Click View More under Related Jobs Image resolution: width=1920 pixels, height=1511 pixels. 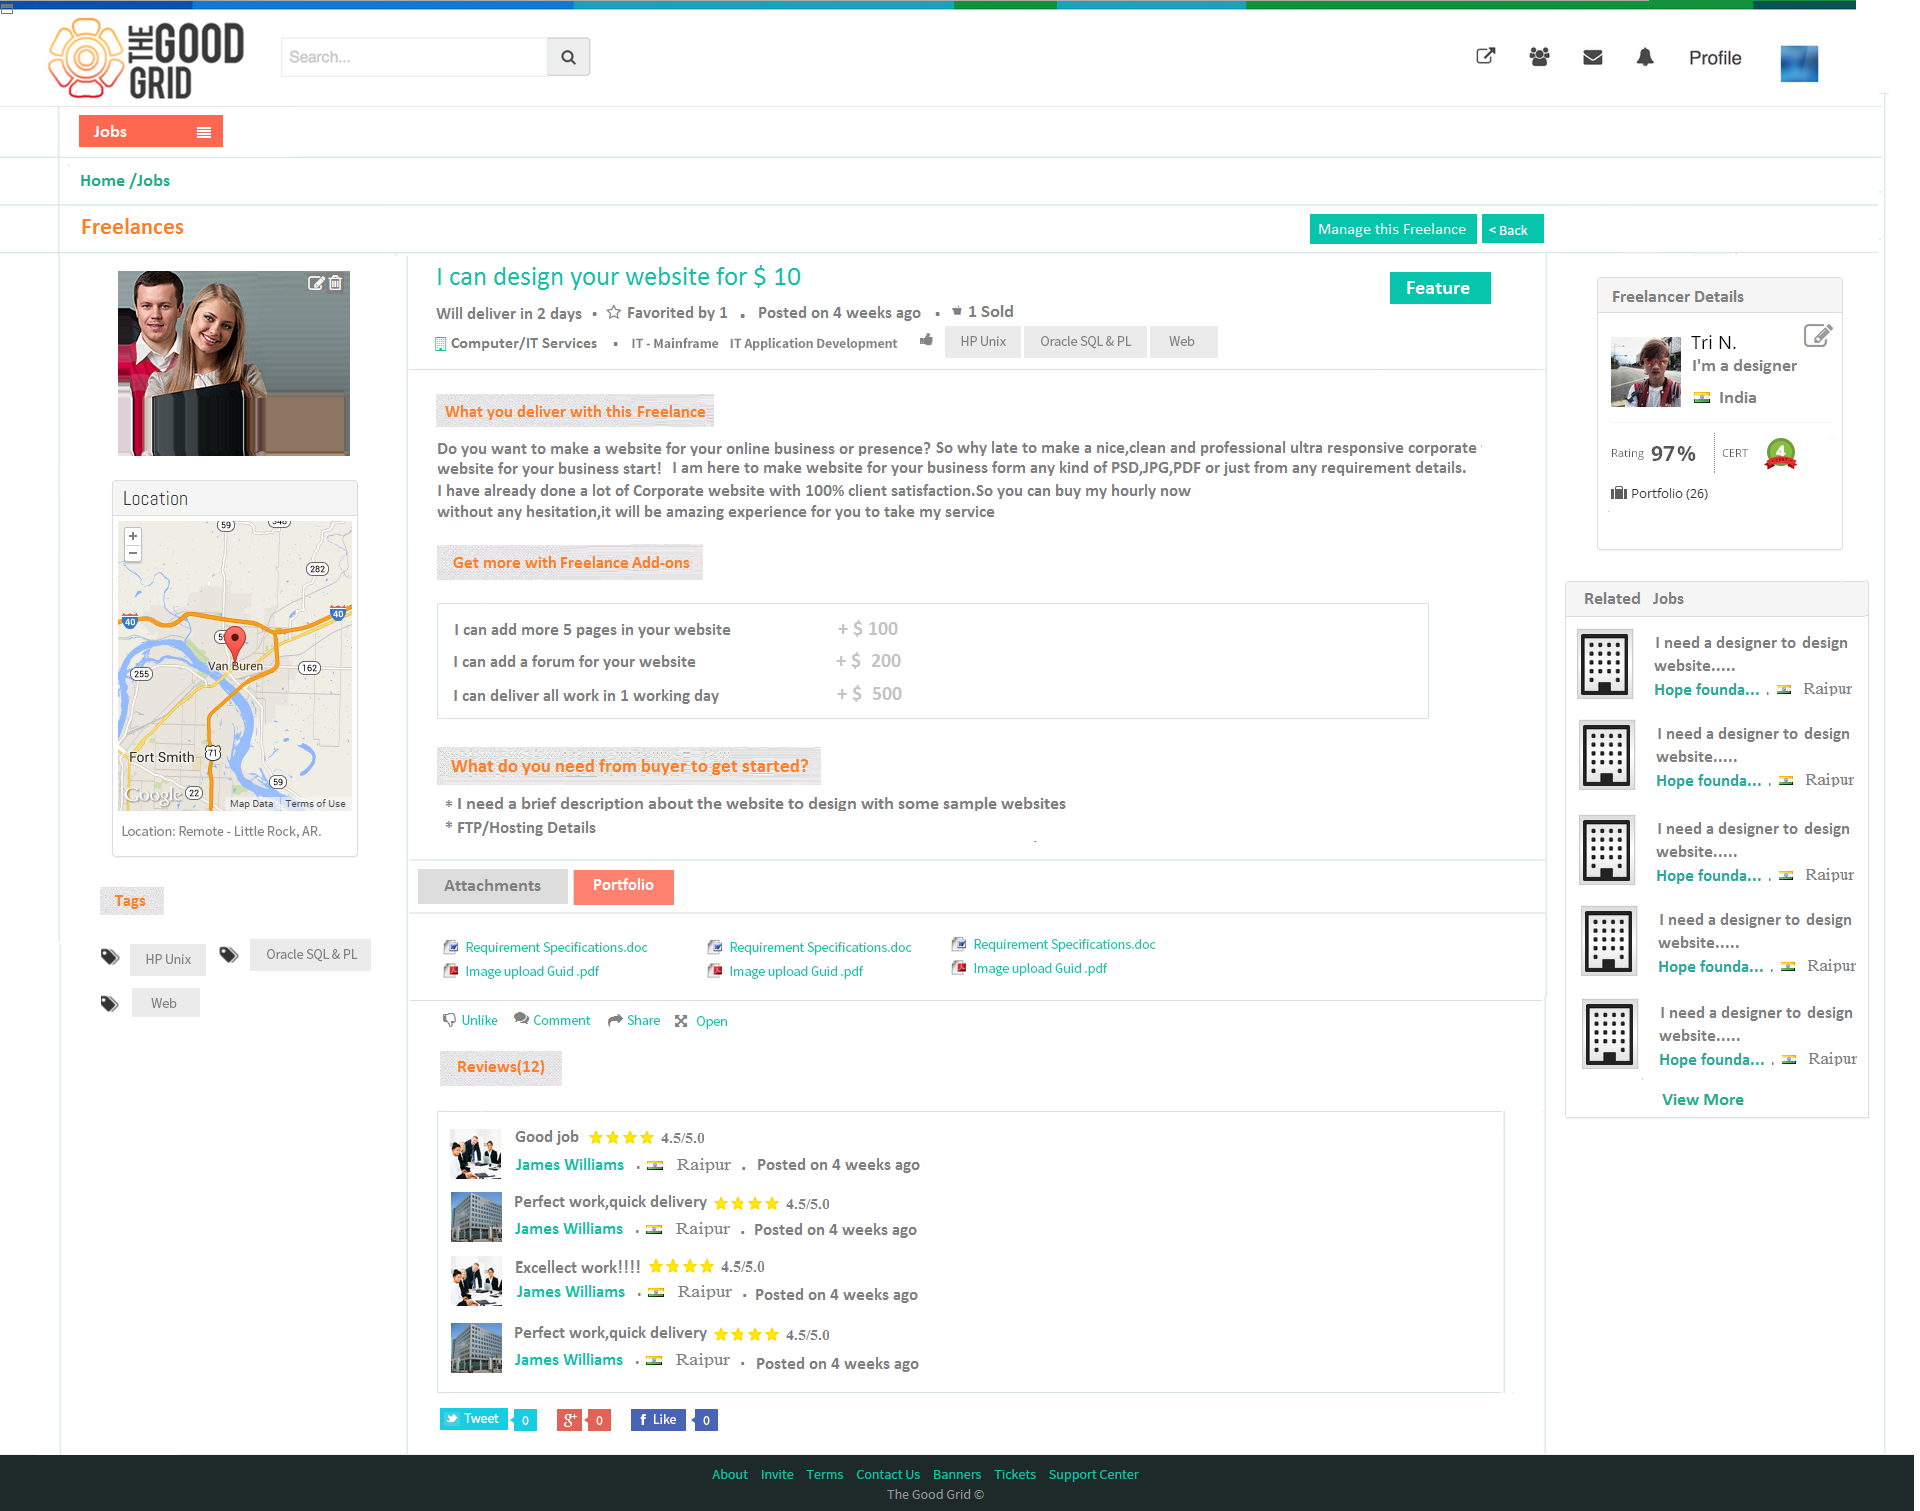(1702, 1100)
